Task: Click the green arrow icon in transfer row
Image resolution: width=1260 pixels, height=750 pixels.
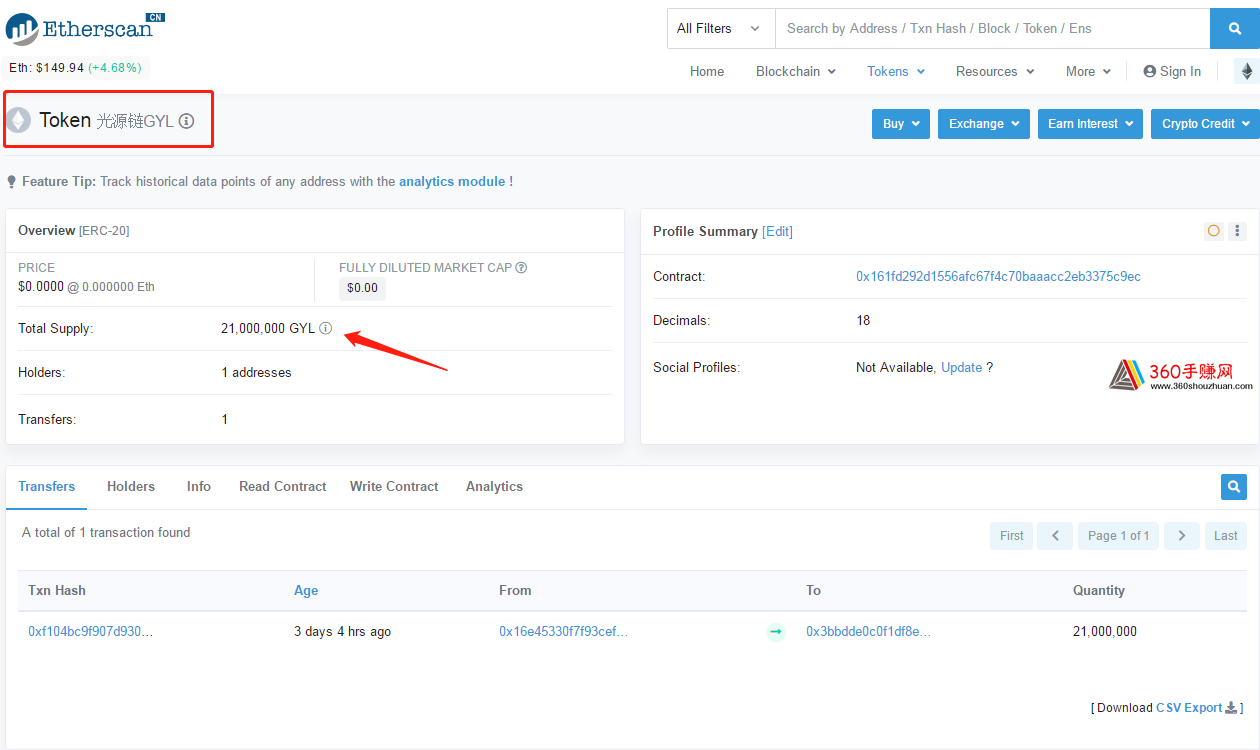Action: coord(776,632)
